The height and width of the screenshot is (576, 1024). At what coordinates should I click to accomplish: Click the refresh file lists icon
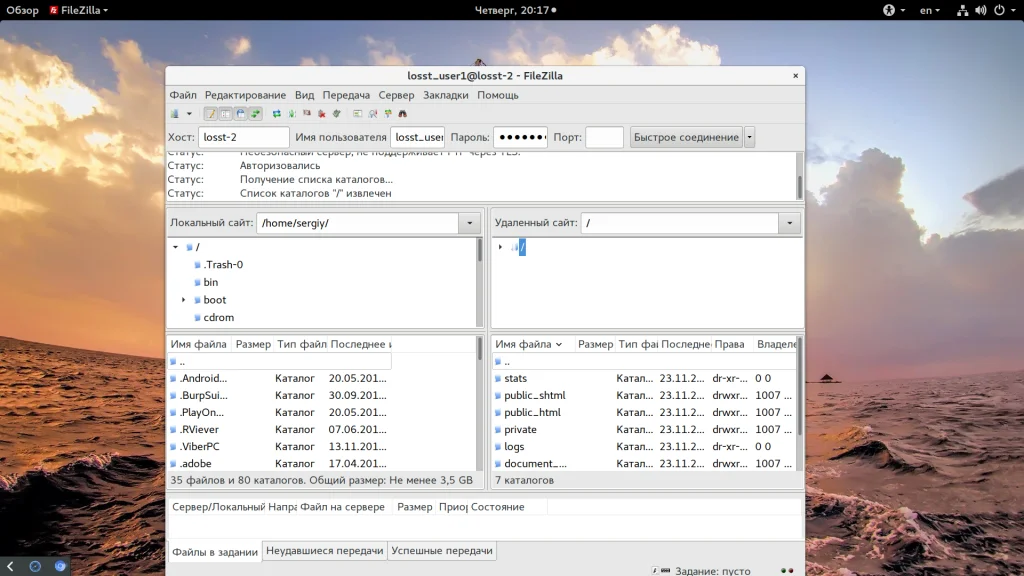click(277, 114)
